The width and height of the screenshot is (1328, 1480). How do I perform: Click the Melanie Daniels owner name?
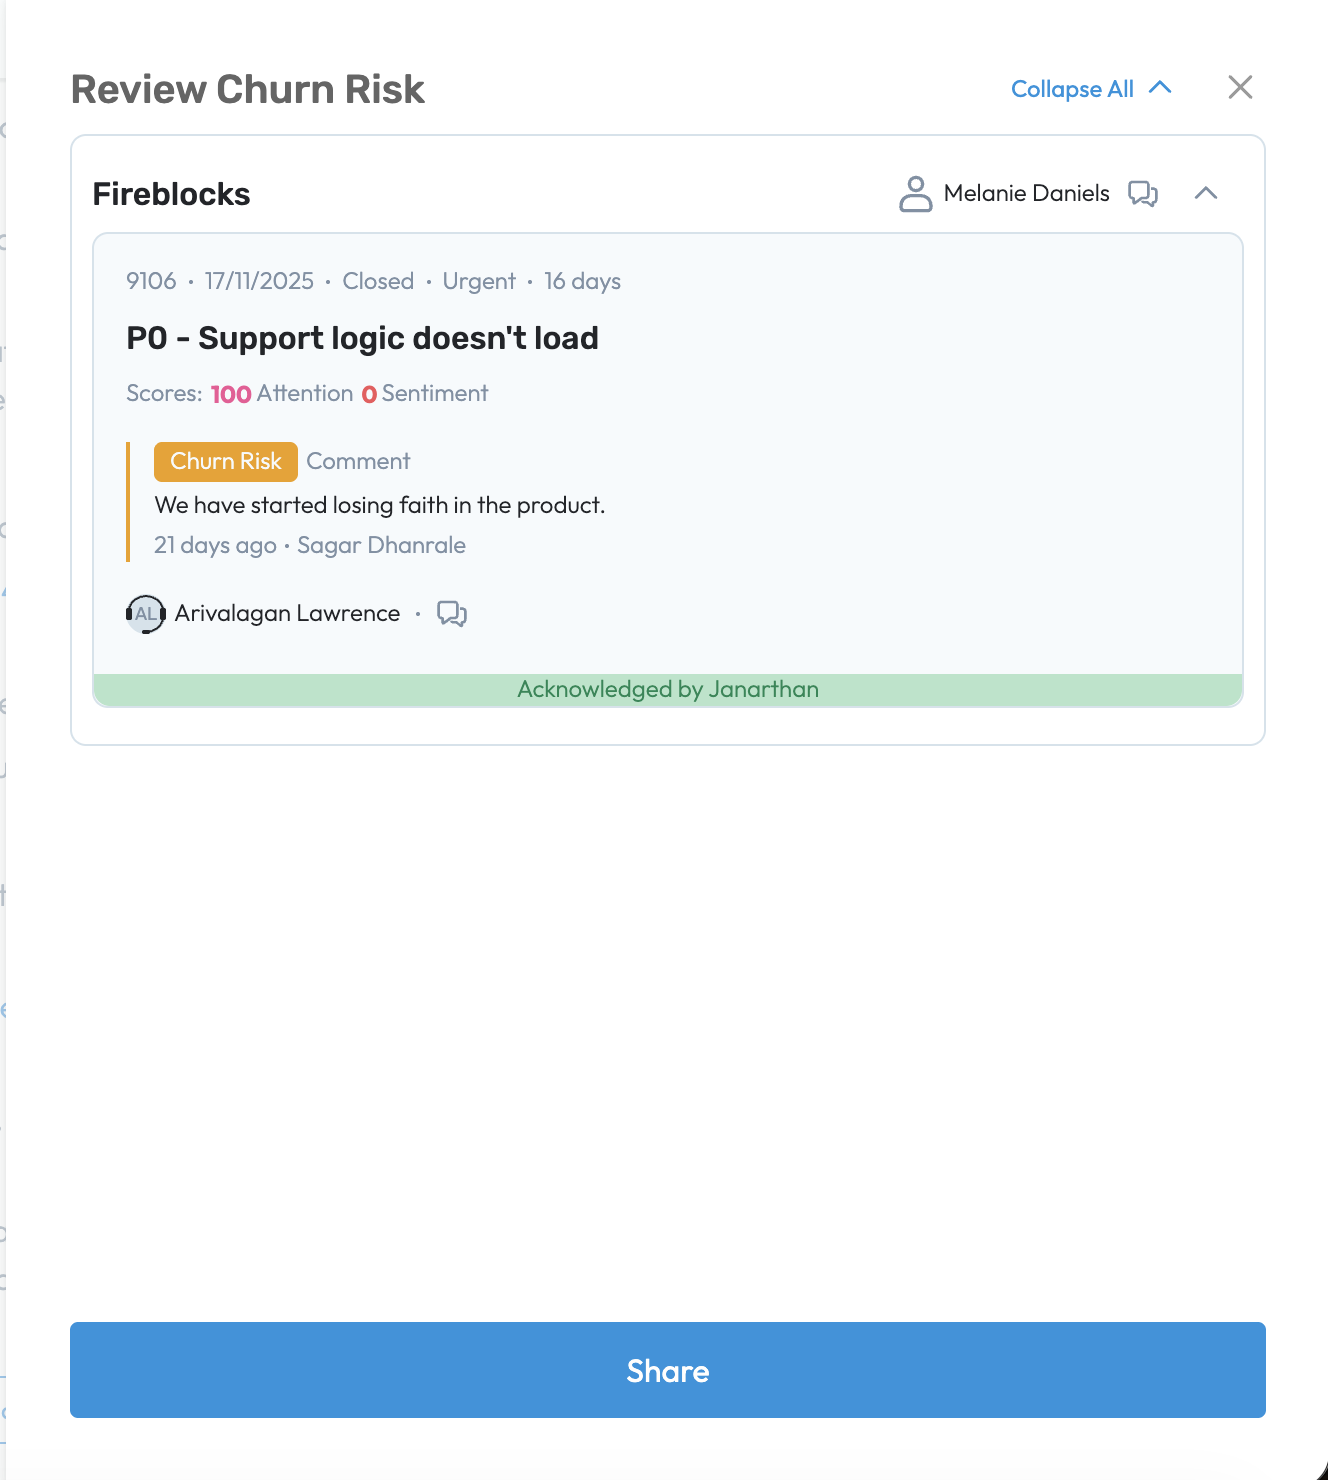pos(1026,193)
